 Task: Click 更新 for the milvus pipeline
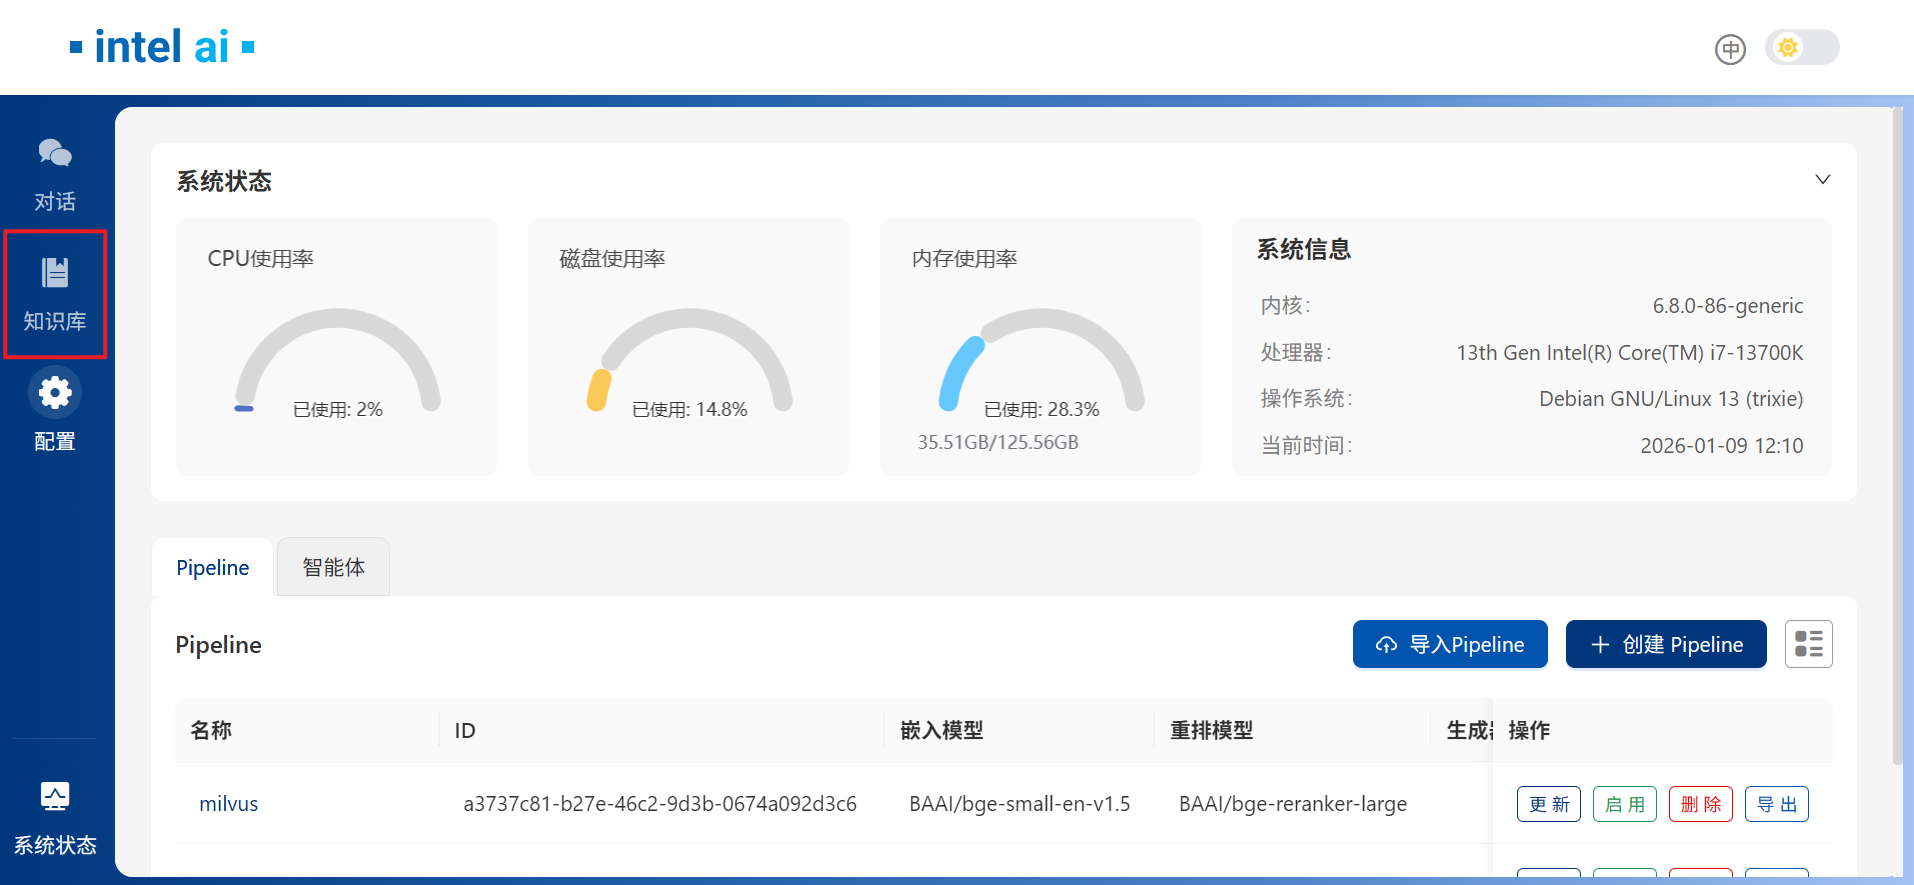[1548, 804]
